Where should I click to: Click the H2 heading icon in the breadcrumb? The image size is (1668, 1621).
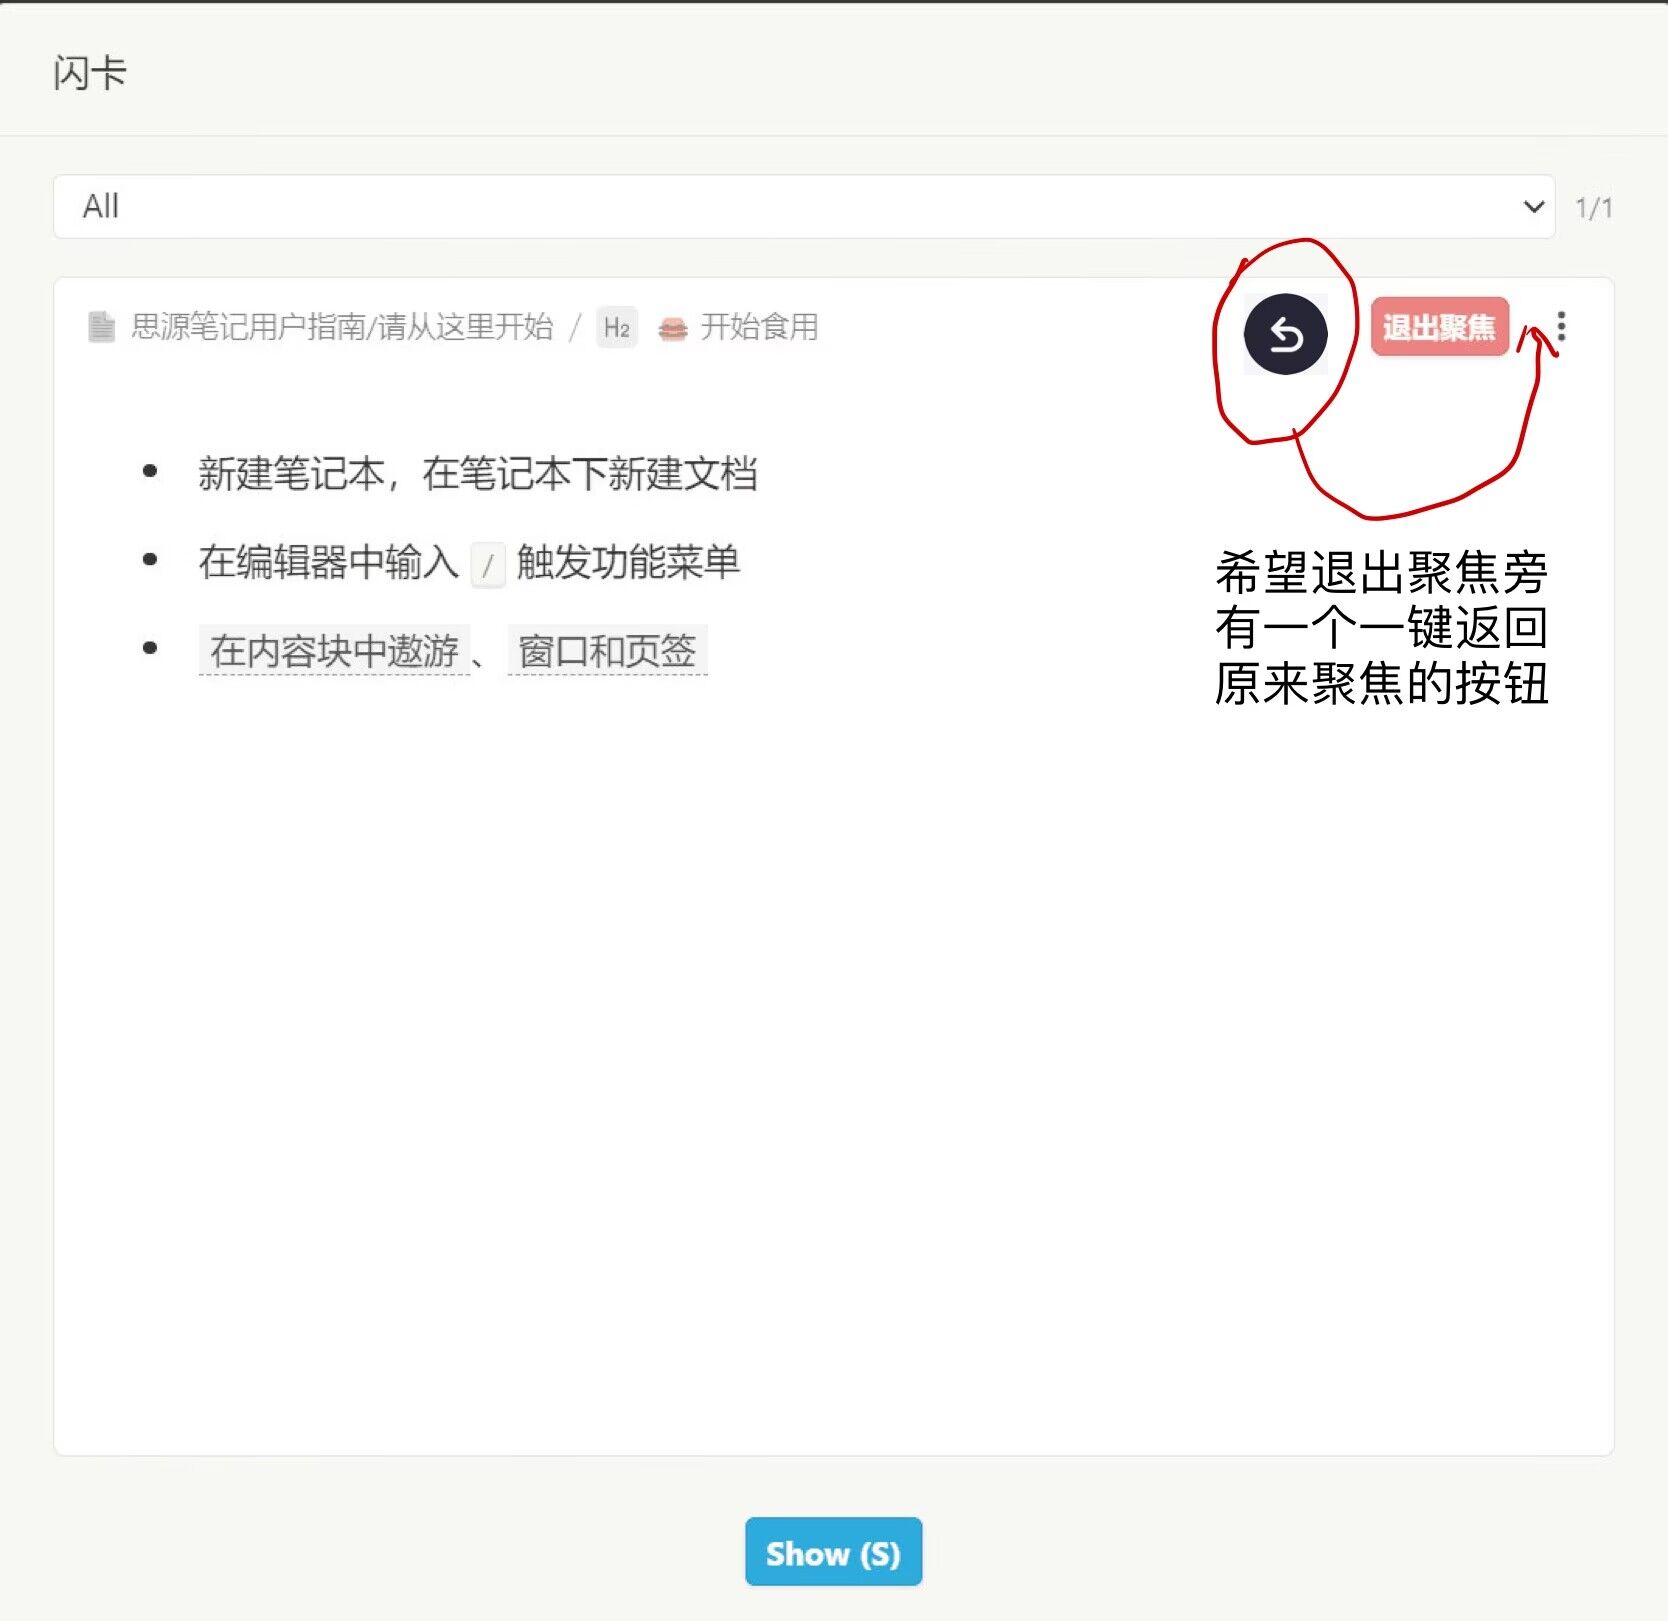pyautogui.click(x=617, y=327)
